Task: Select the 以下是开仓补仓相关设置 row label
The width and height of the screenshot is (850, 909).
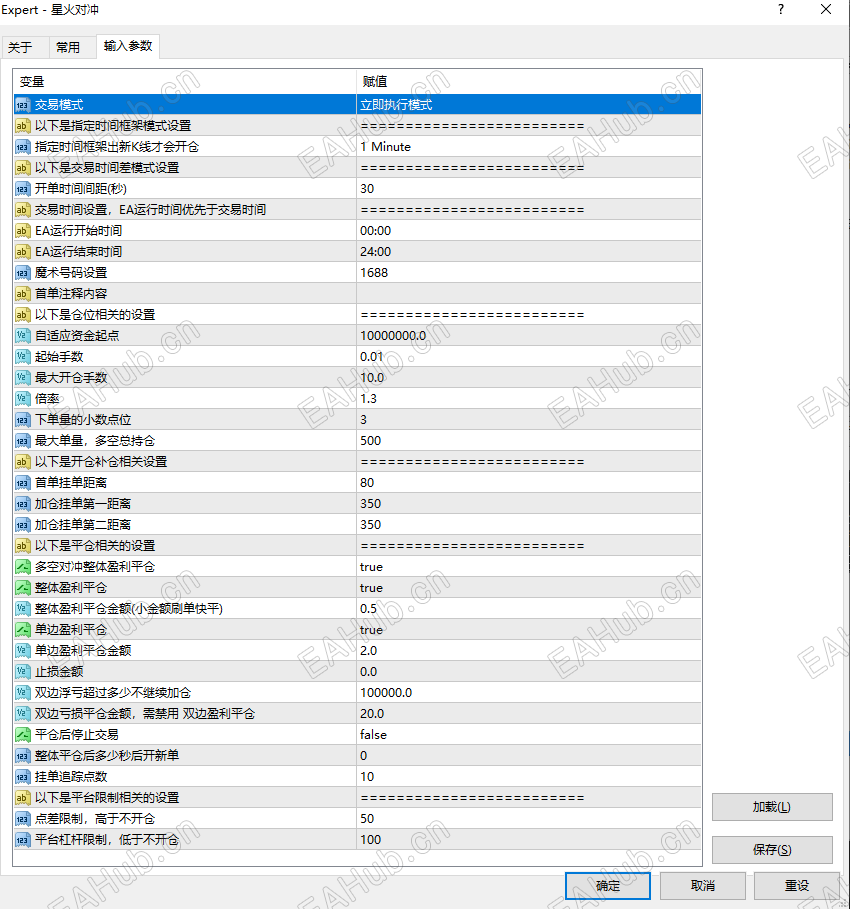Action: click(101, 461)
